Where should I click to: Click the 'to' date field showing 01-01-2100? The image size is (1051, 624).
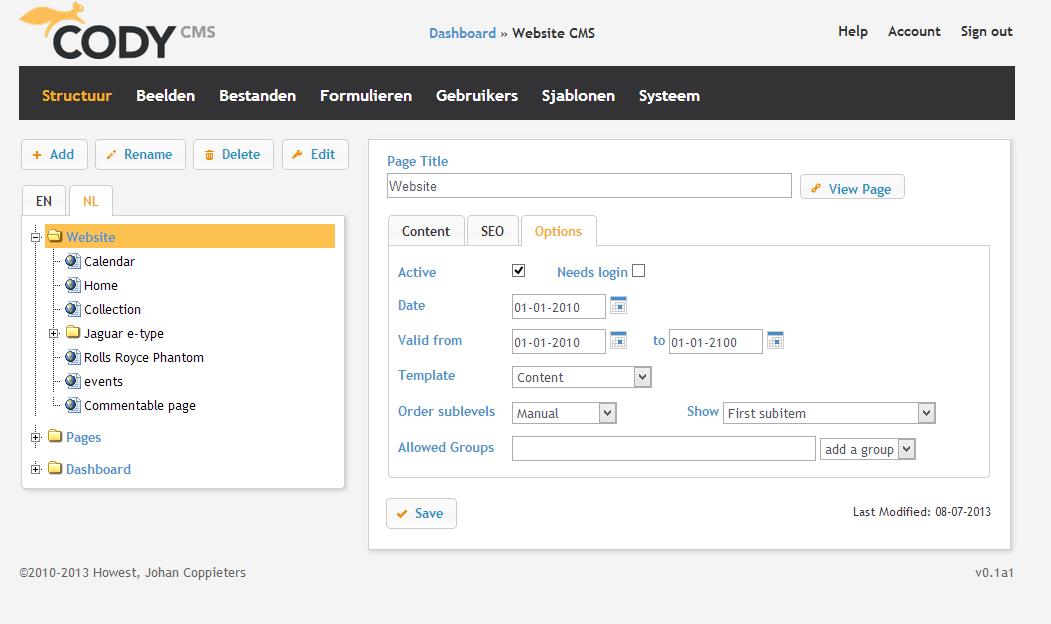pyautogui.click(x=715, y=342)
